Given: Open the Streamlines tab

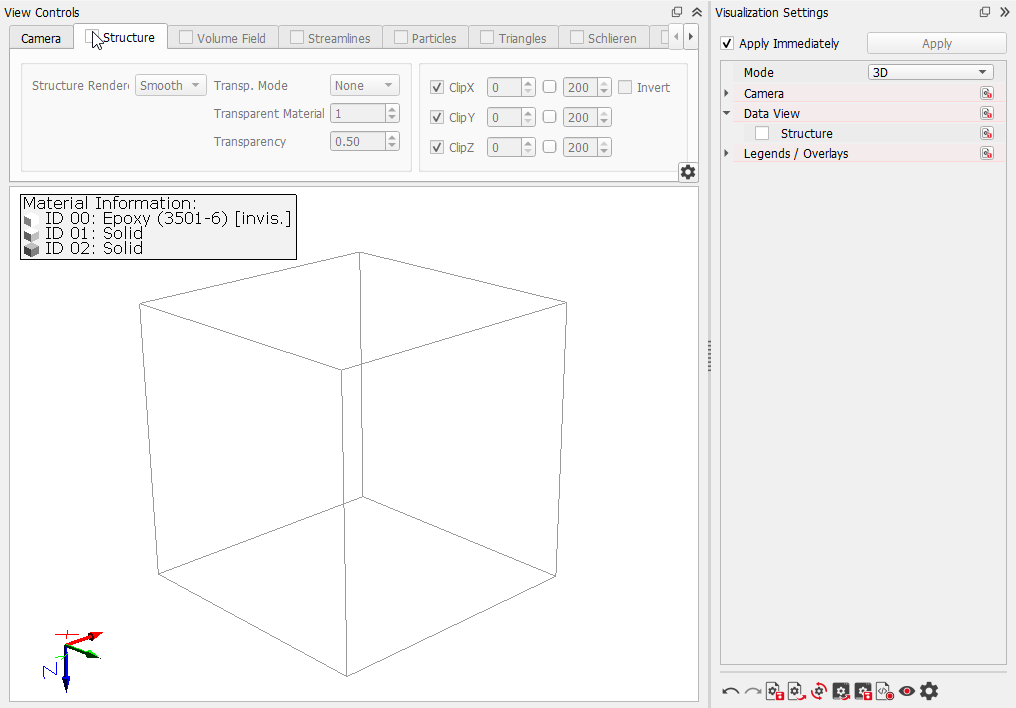Looking at the screenshot, I should coord(330,37).
